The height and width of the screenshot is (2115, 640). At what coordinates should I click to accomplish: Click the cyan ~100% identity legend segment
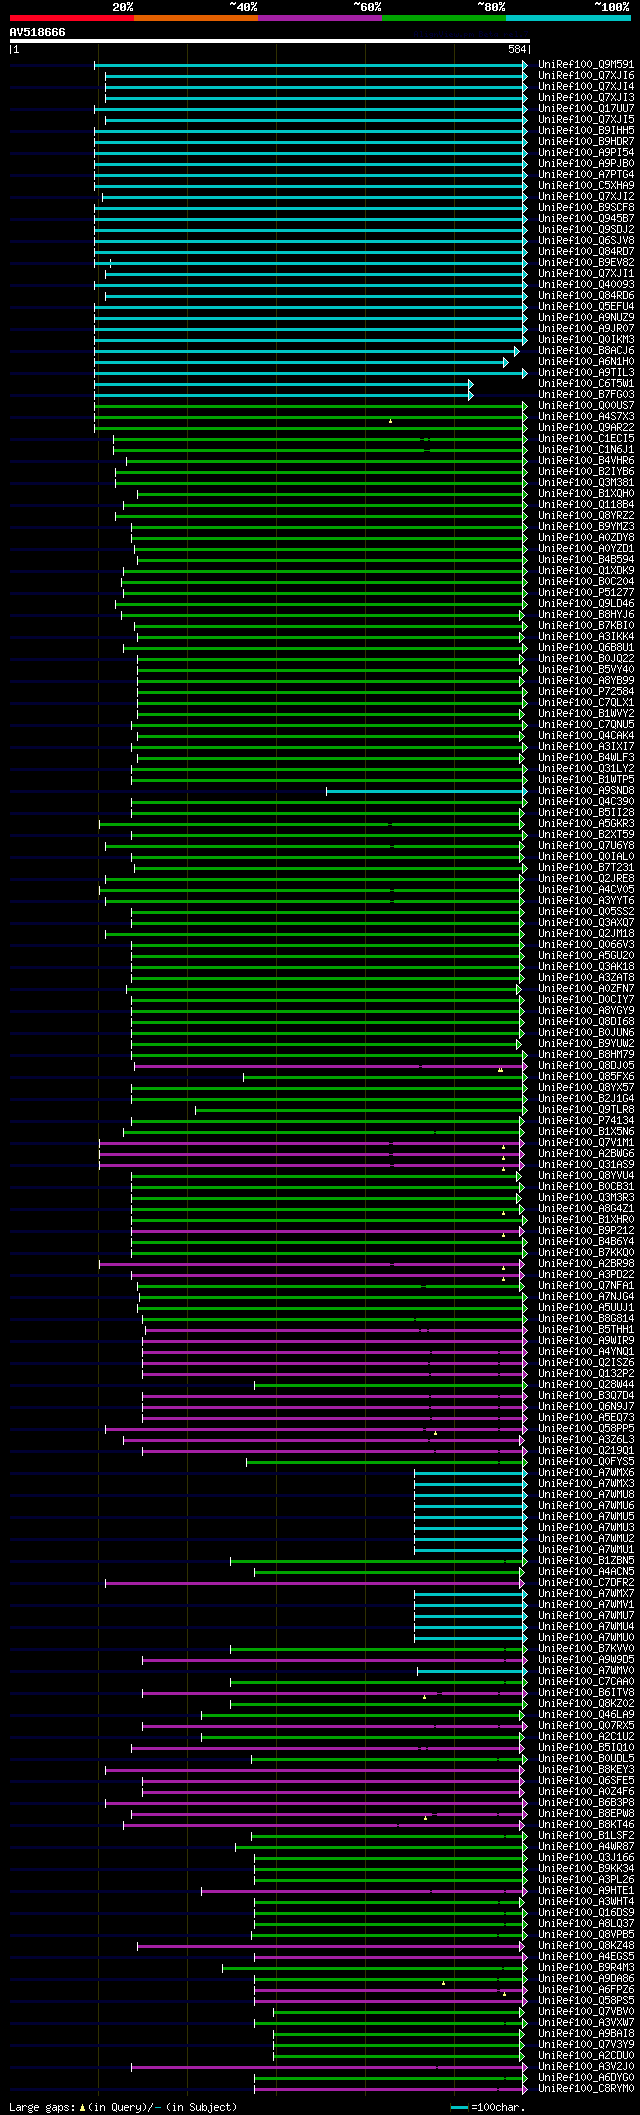point(568,18)
